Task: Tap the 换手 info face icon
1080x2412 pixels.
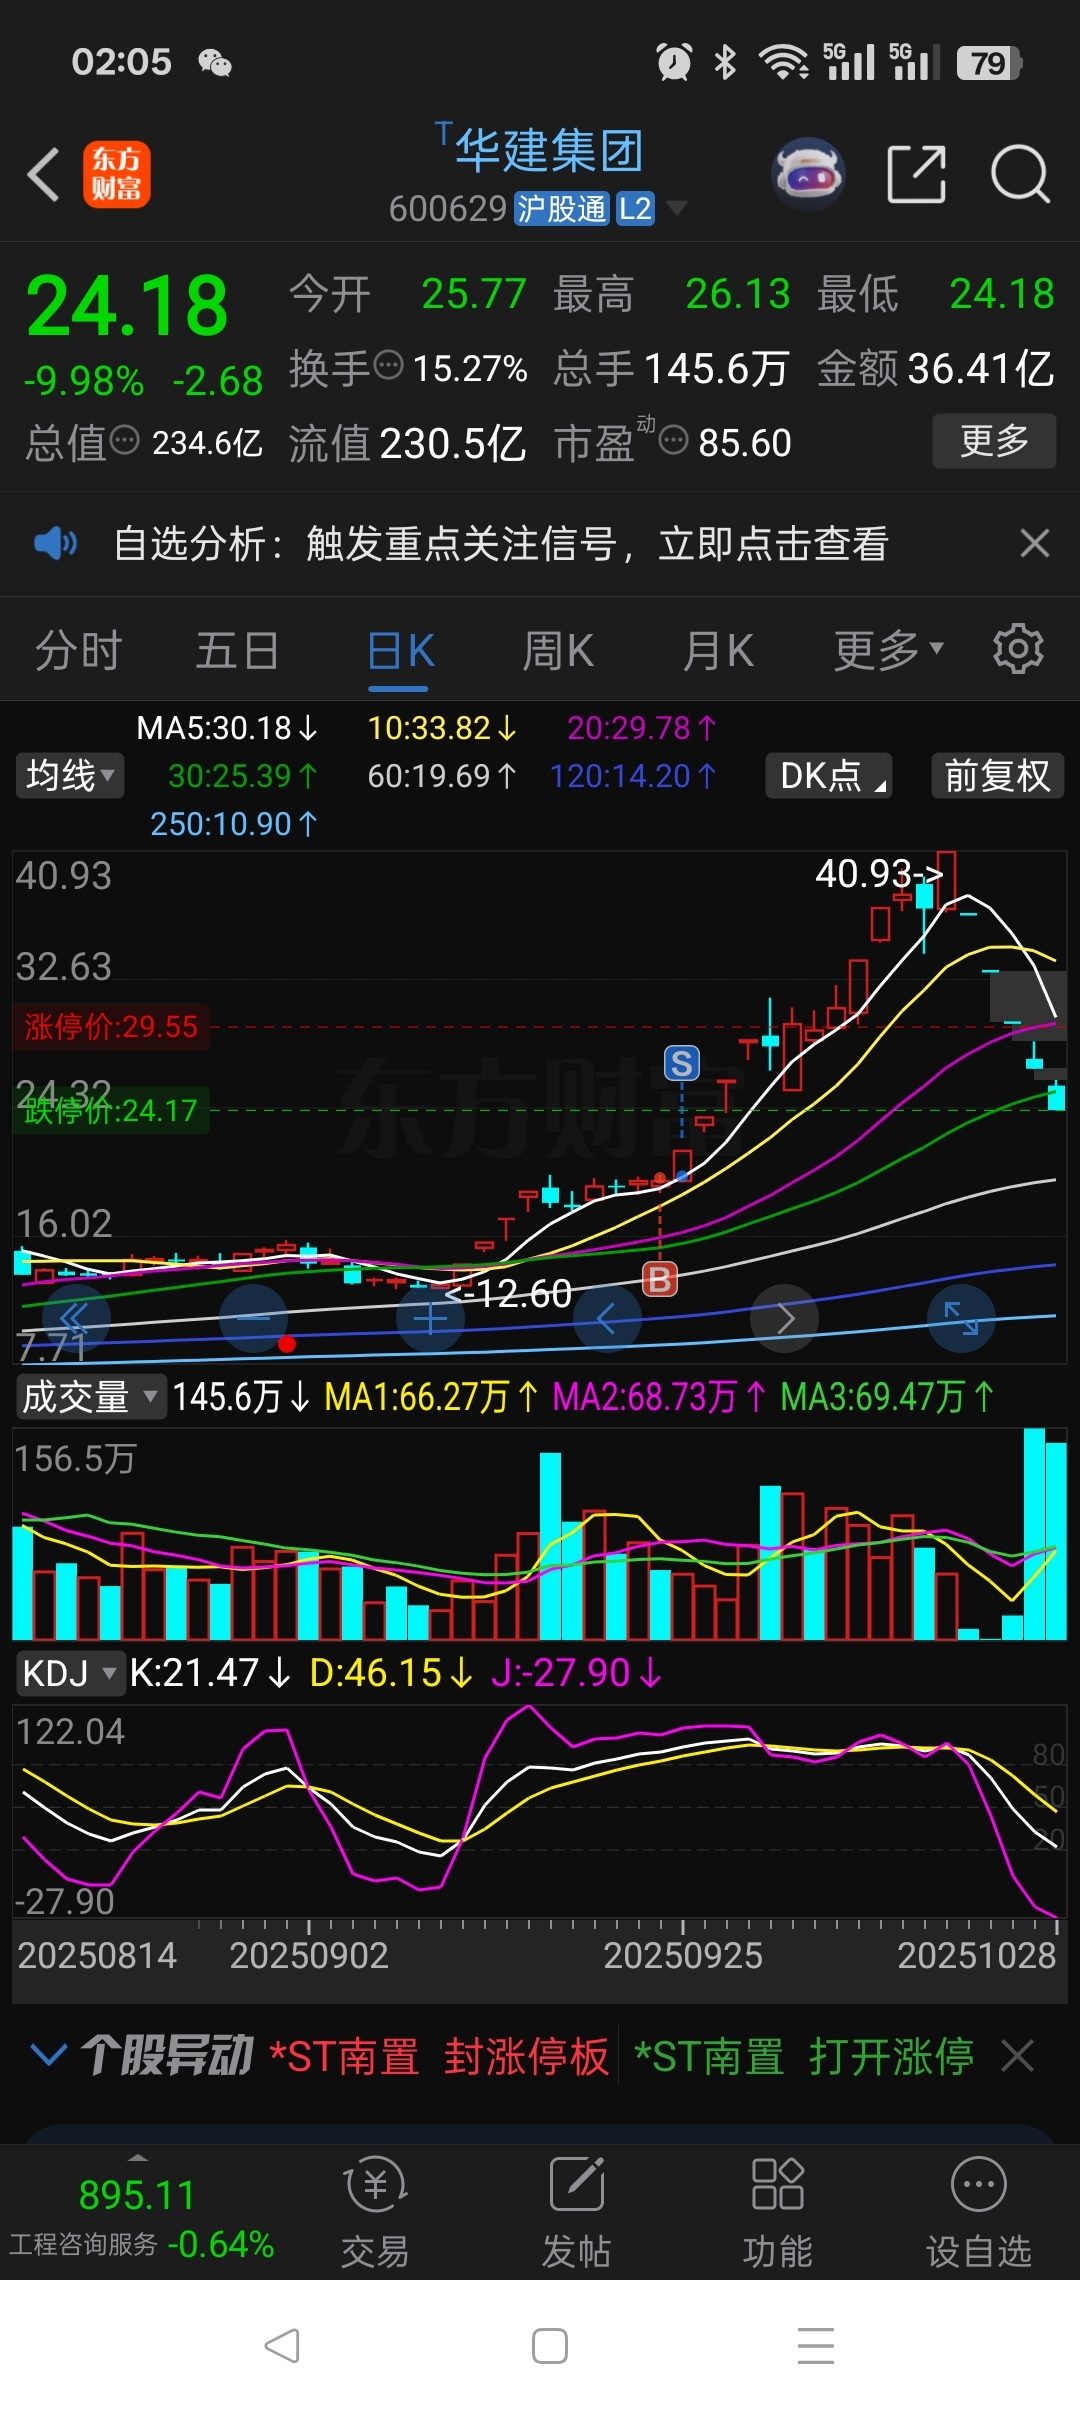Action: pos(389,365)
